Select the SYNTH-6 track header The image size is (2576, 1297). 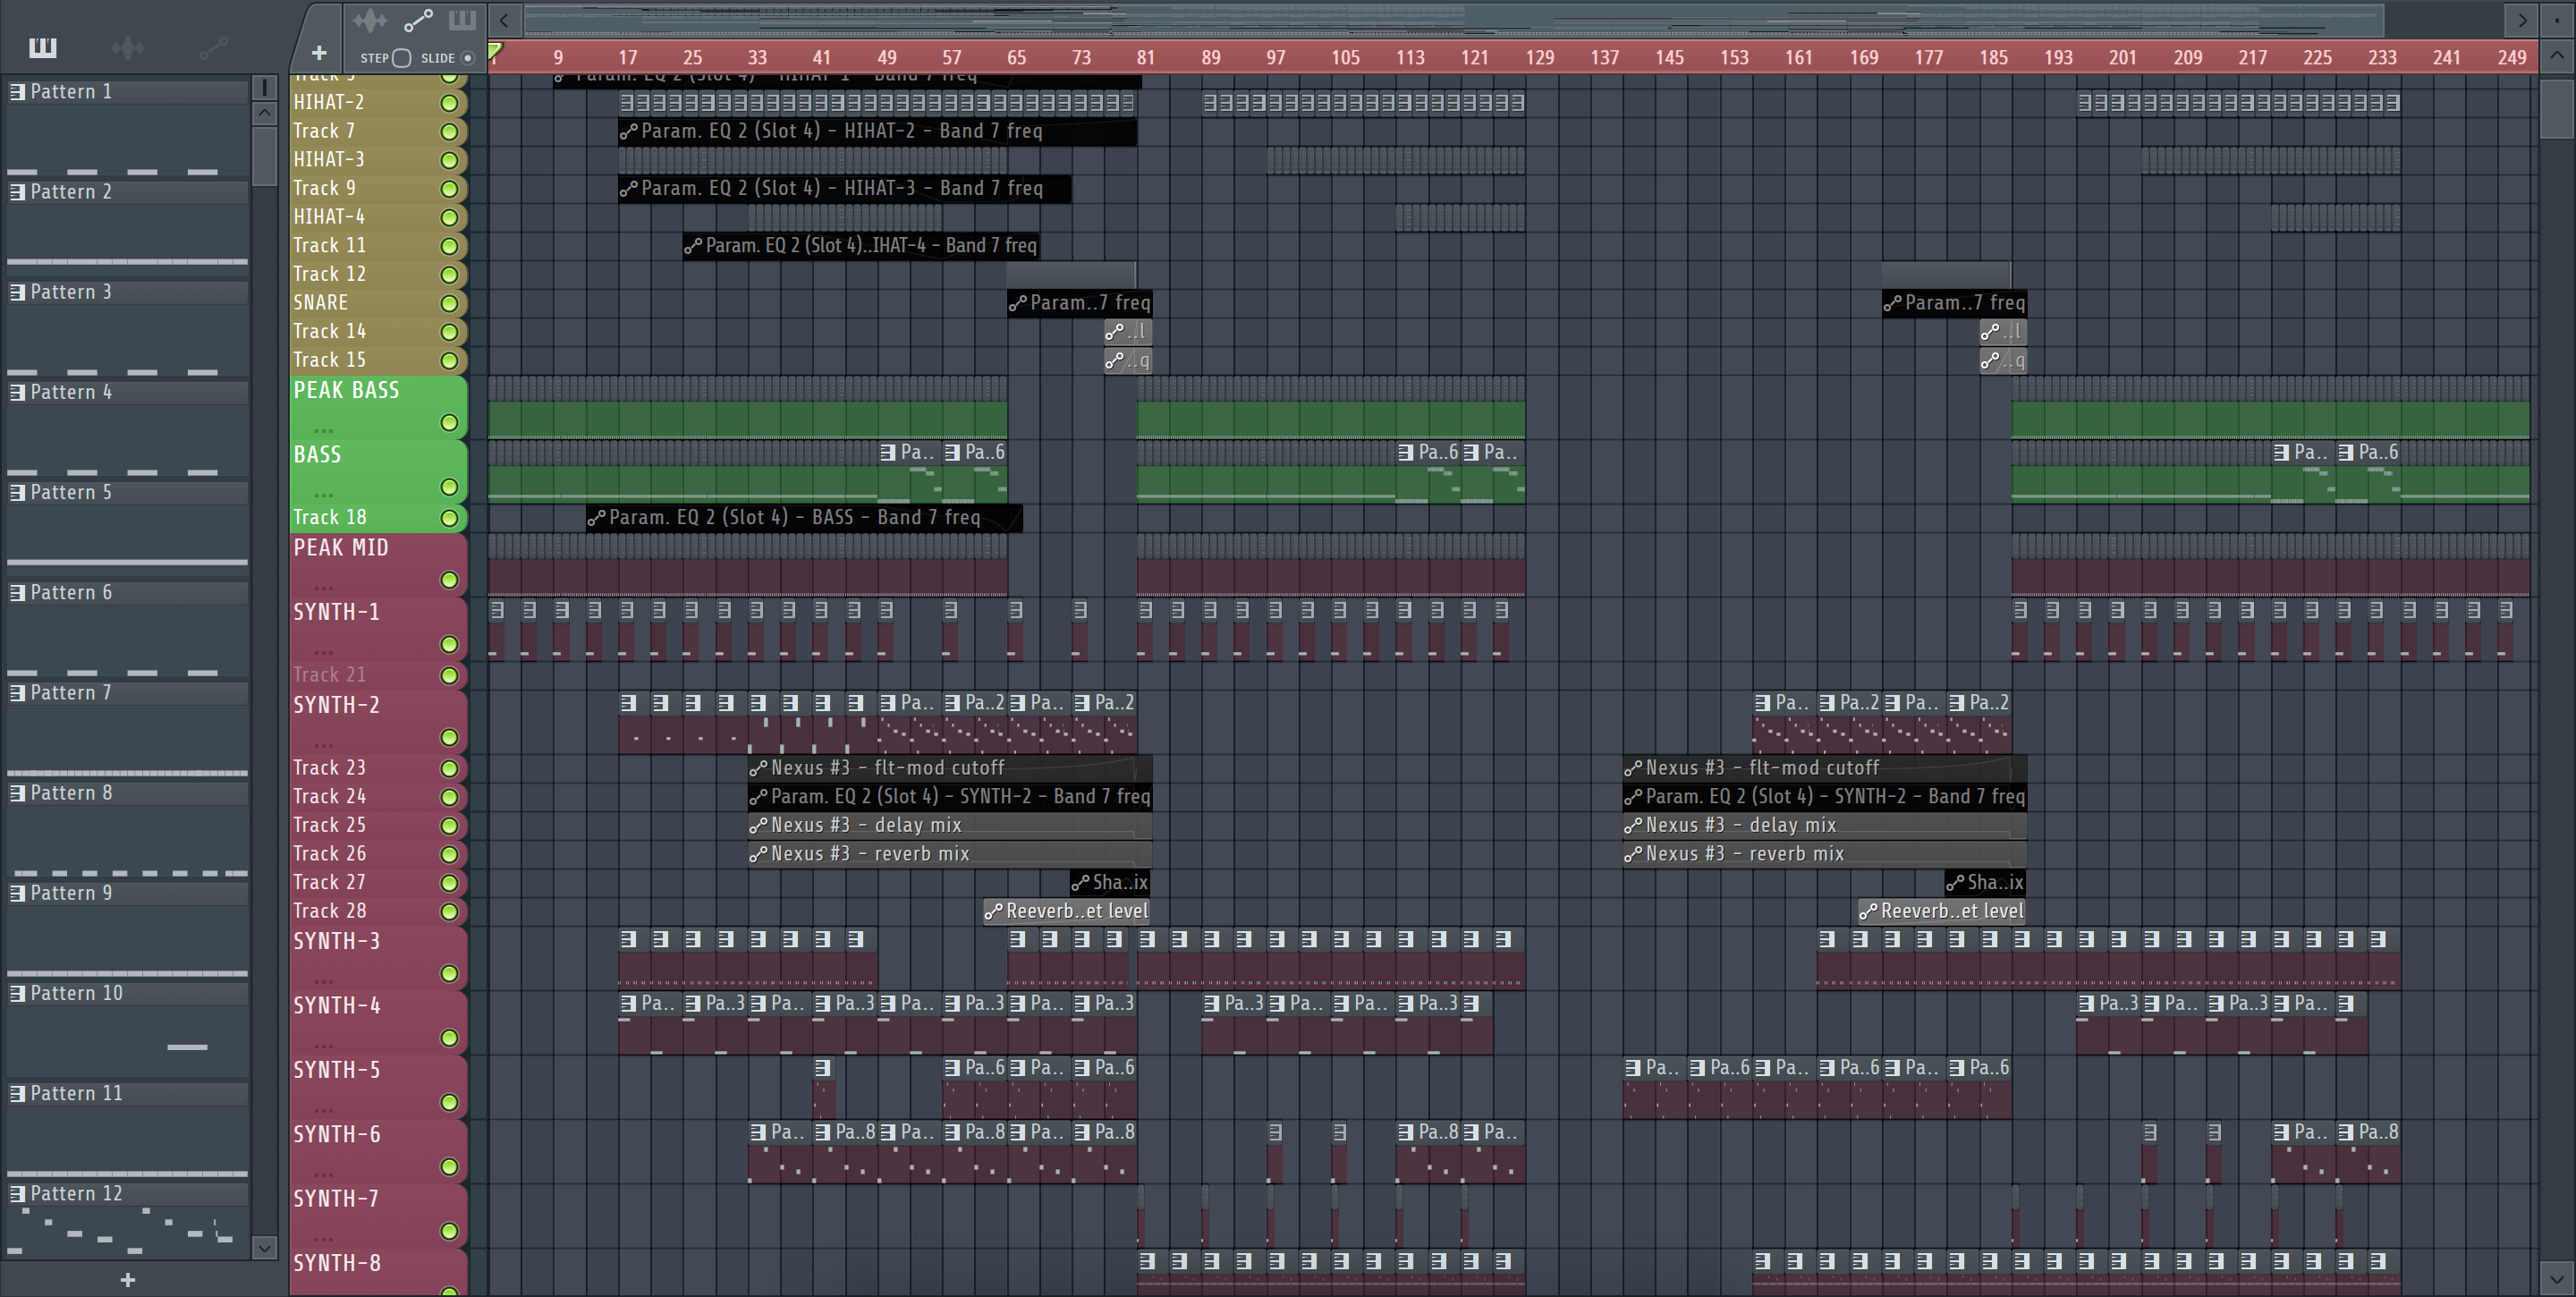(x=378, y=1150)
